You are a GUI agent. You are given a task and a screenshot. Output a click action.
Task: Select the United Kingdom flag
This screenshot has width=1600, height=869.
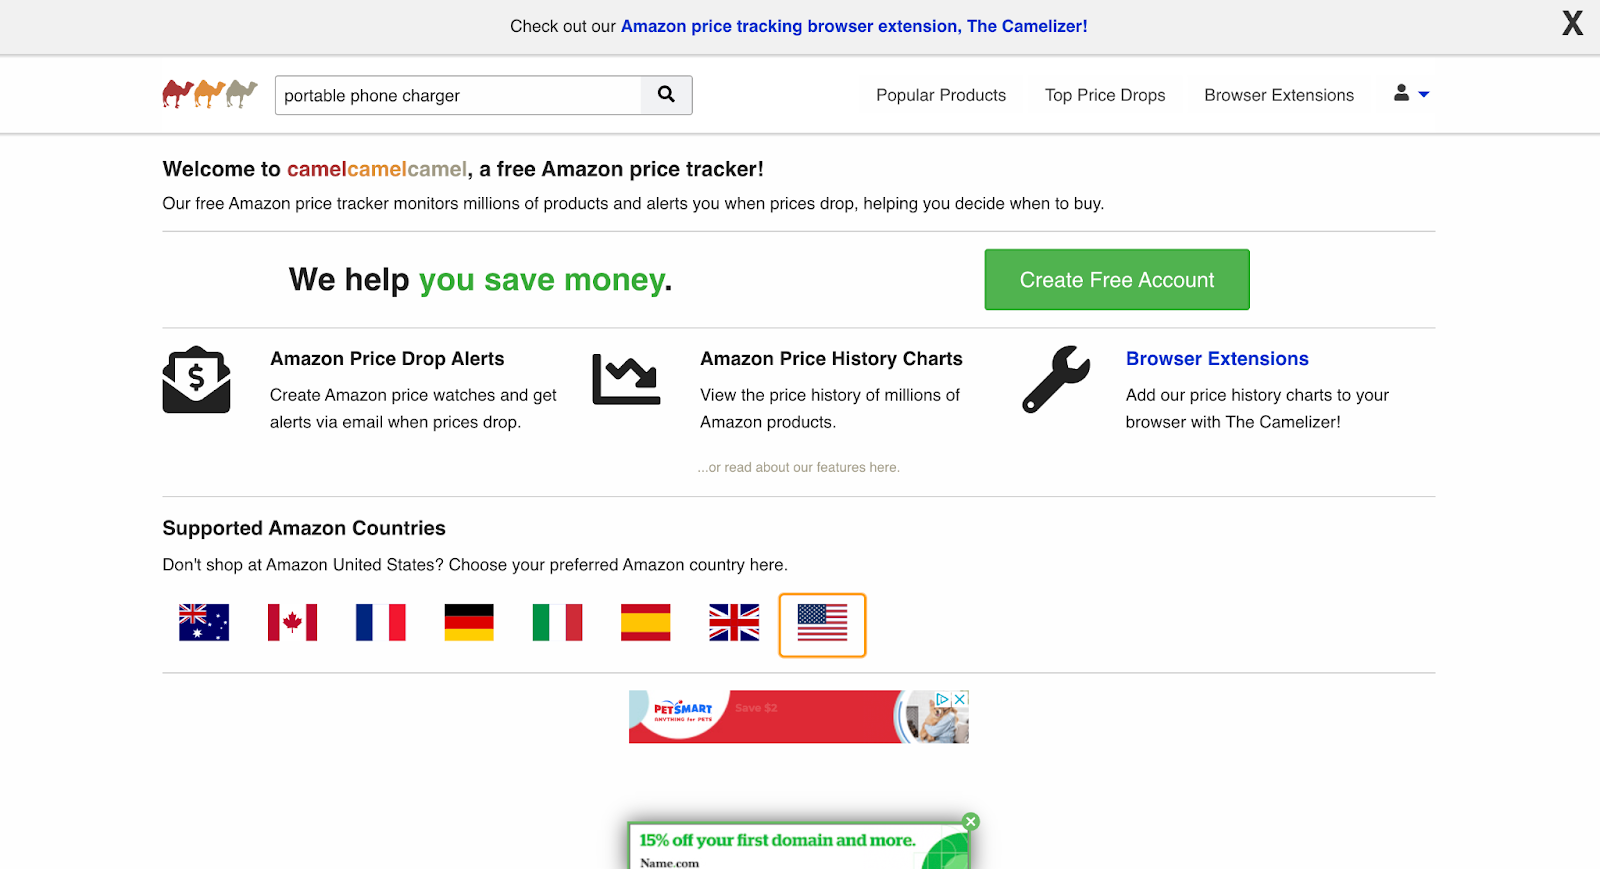733,621
